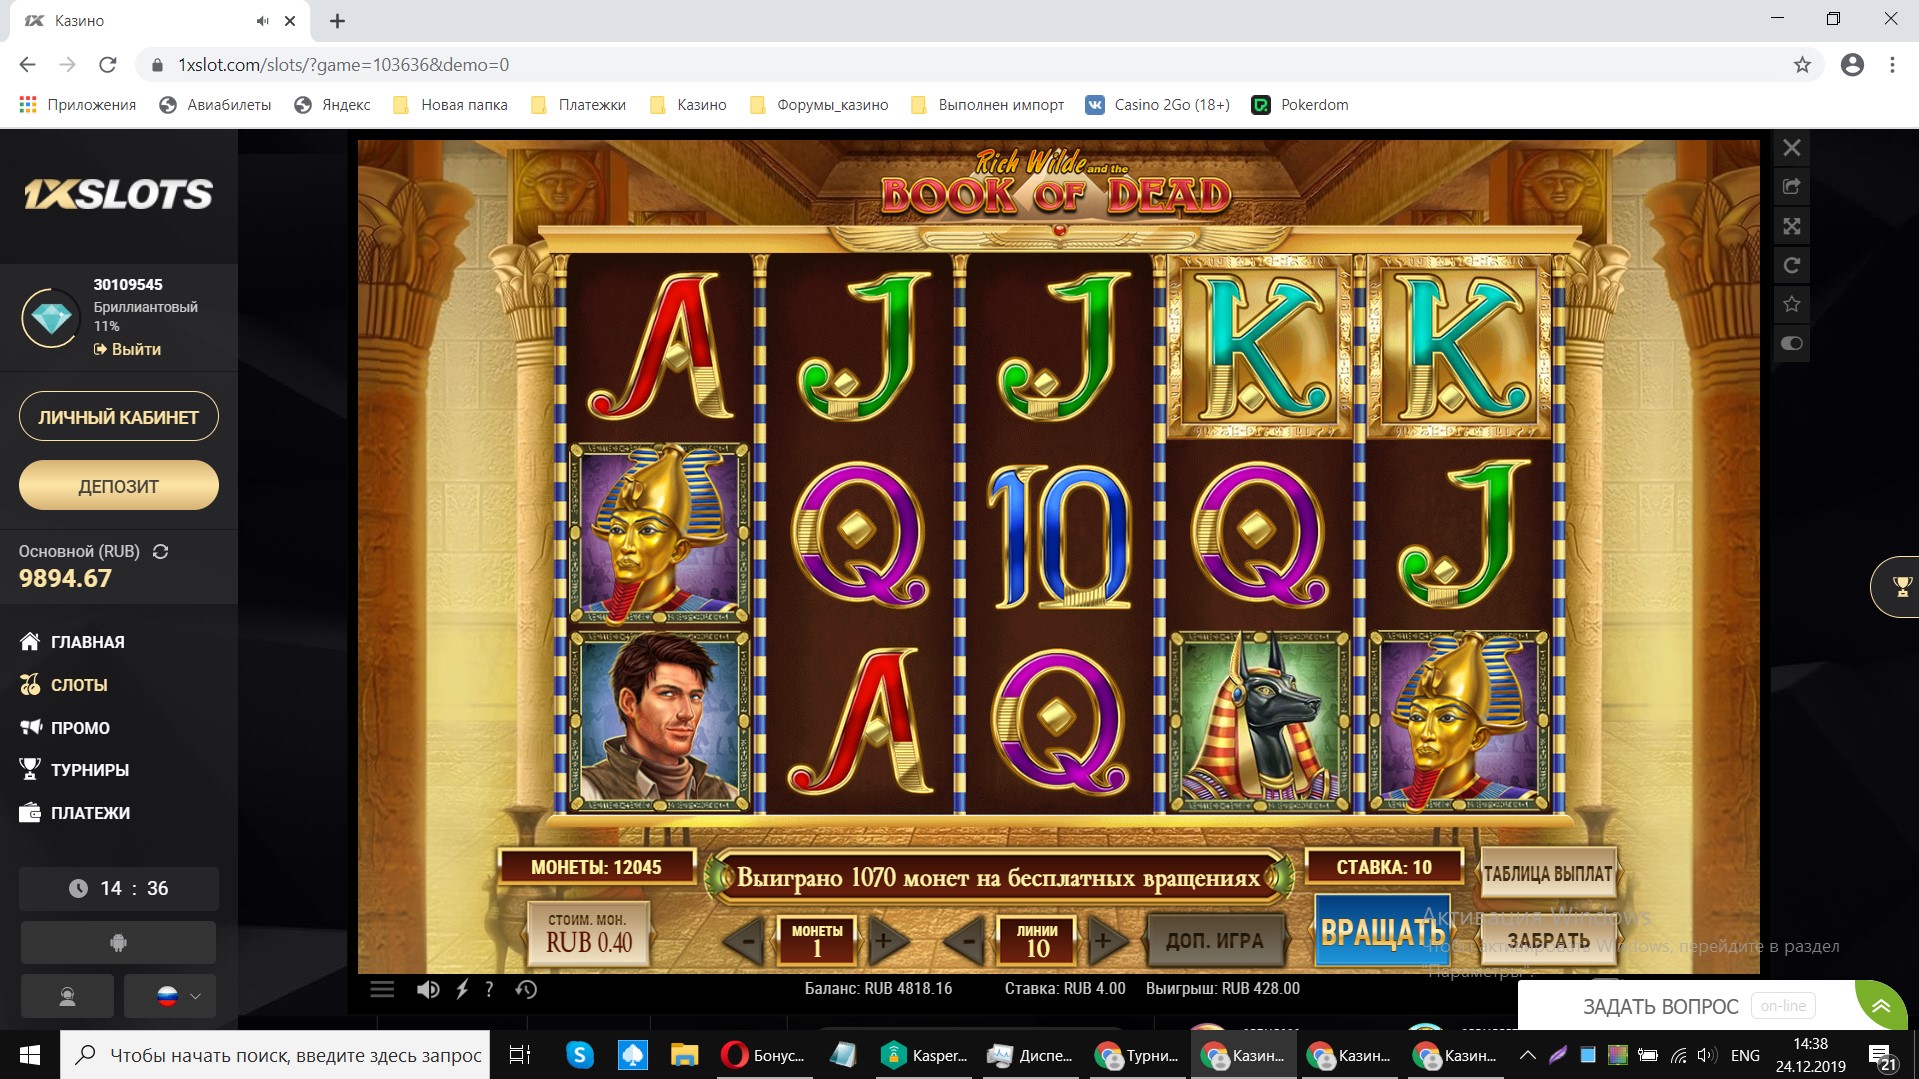Open the game in a new window icon
Viewport: 1919px width, 1079px height.
(x=1791, y=187)
